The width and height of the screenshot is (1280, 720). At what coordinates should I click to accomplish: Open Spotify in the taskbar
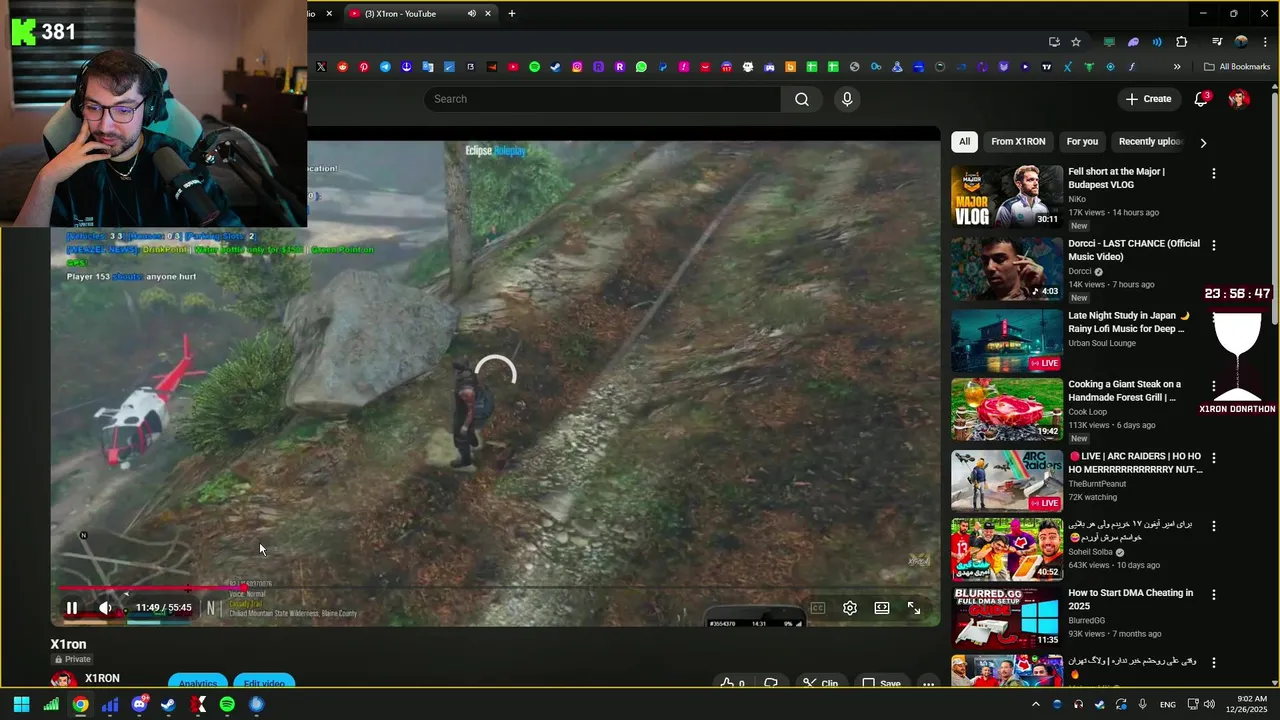(x=227, y=704)
